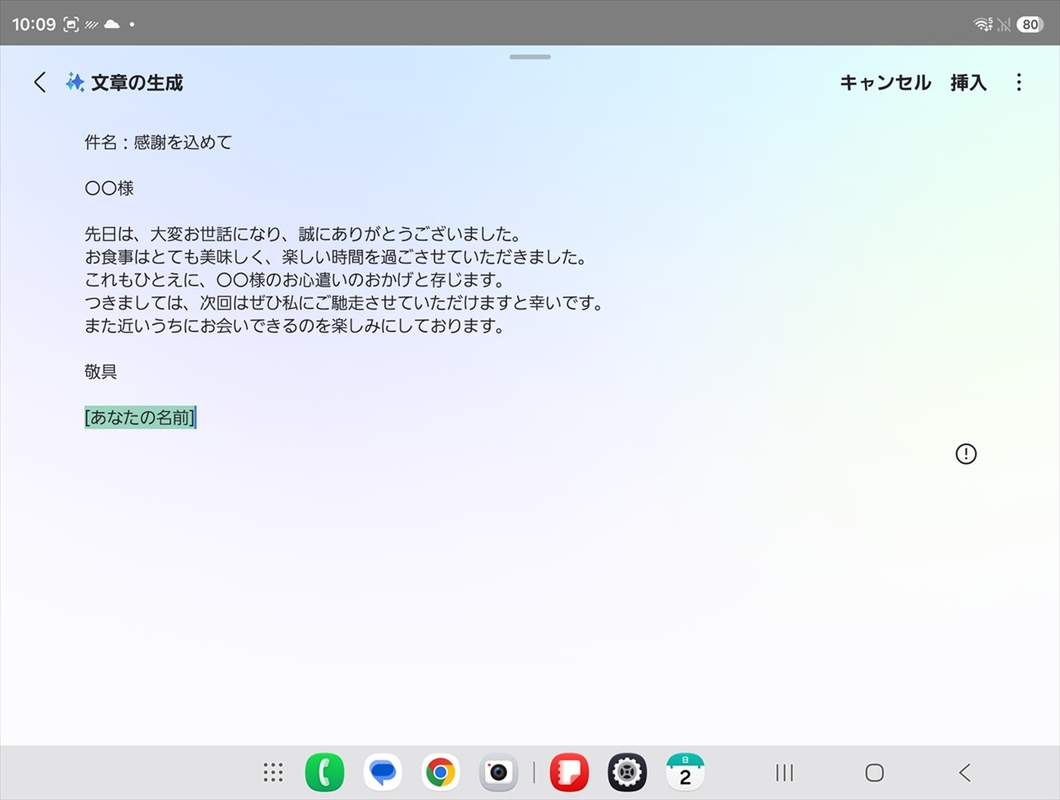The width and height of the screenshot is (1060, 800).
Task: Tap the line starting また近いうちに
Action: pos(295,326)
